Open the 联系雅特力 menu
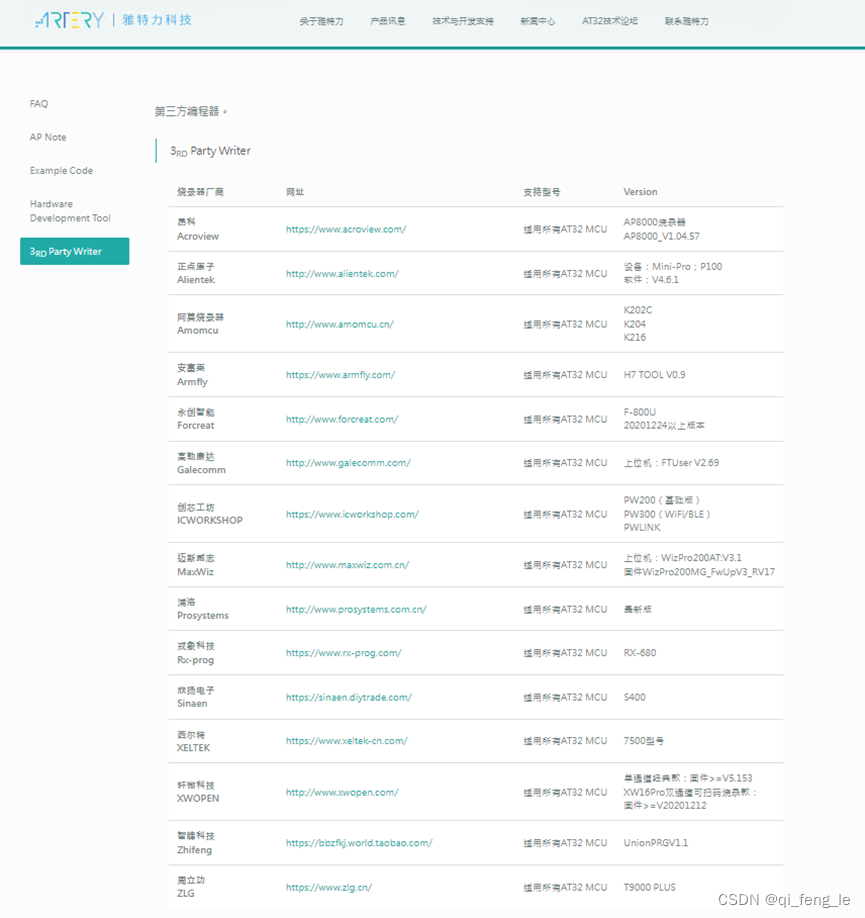 (686, 21)
